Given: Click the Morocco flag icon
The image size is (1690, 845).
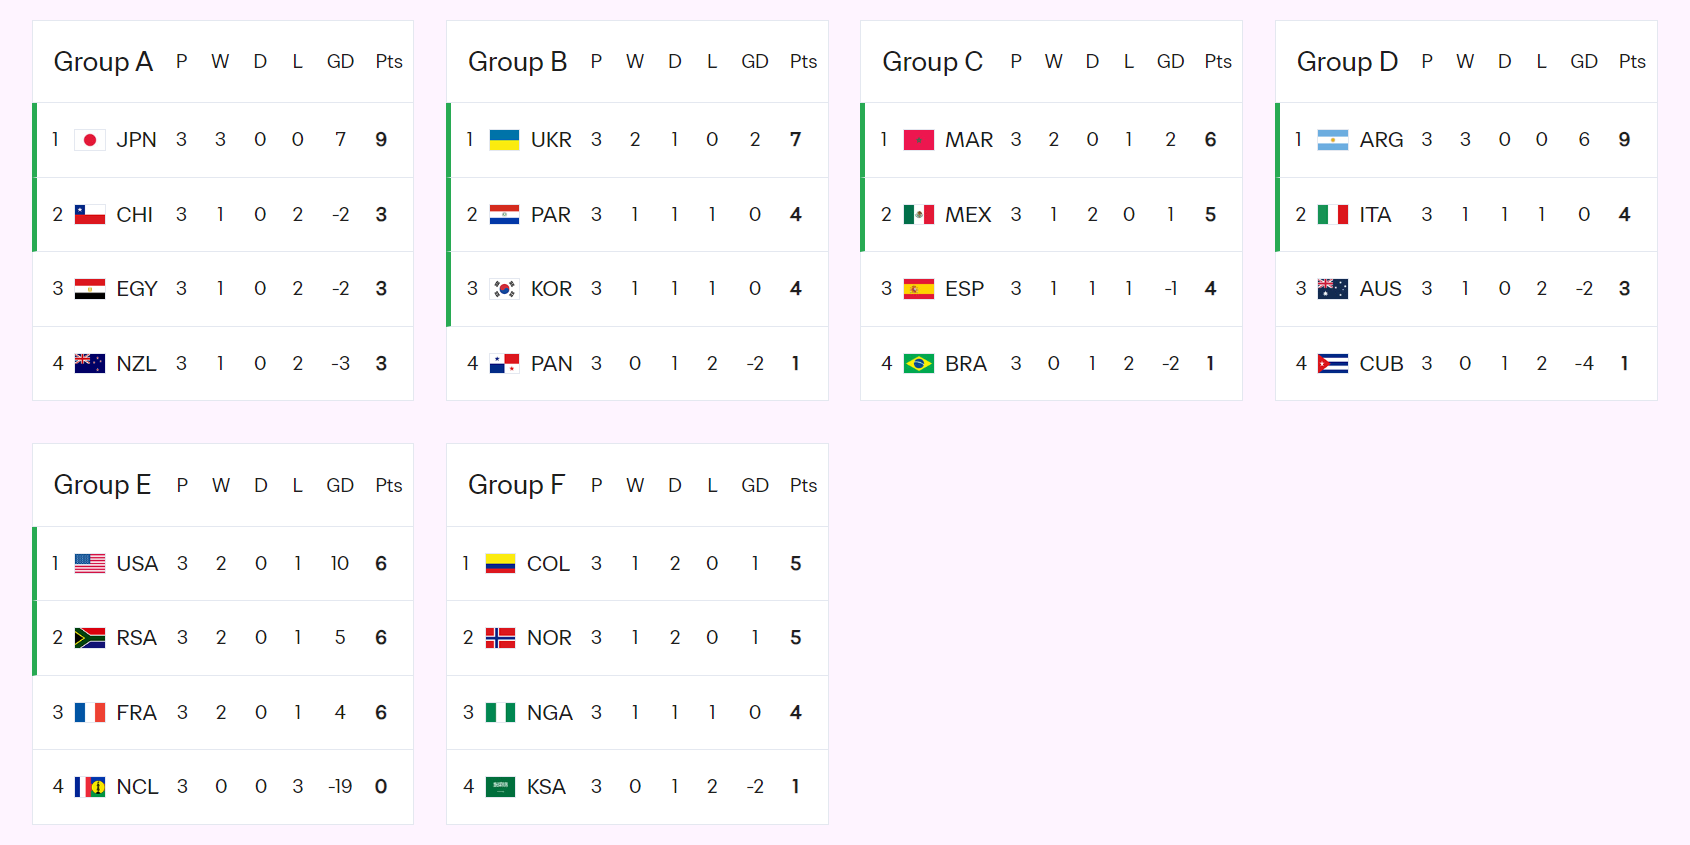Looking at the screenshot, I should click(918, 140).
